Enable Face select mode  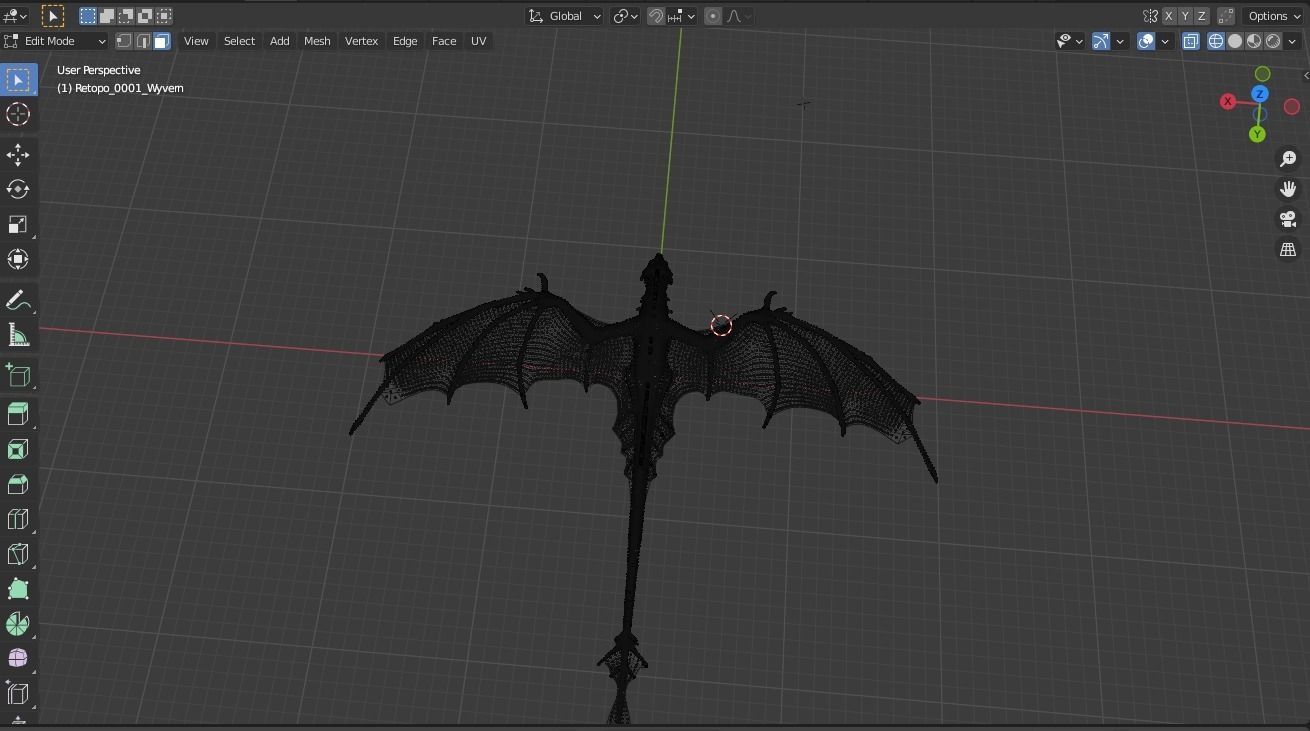tap(162, 41)
